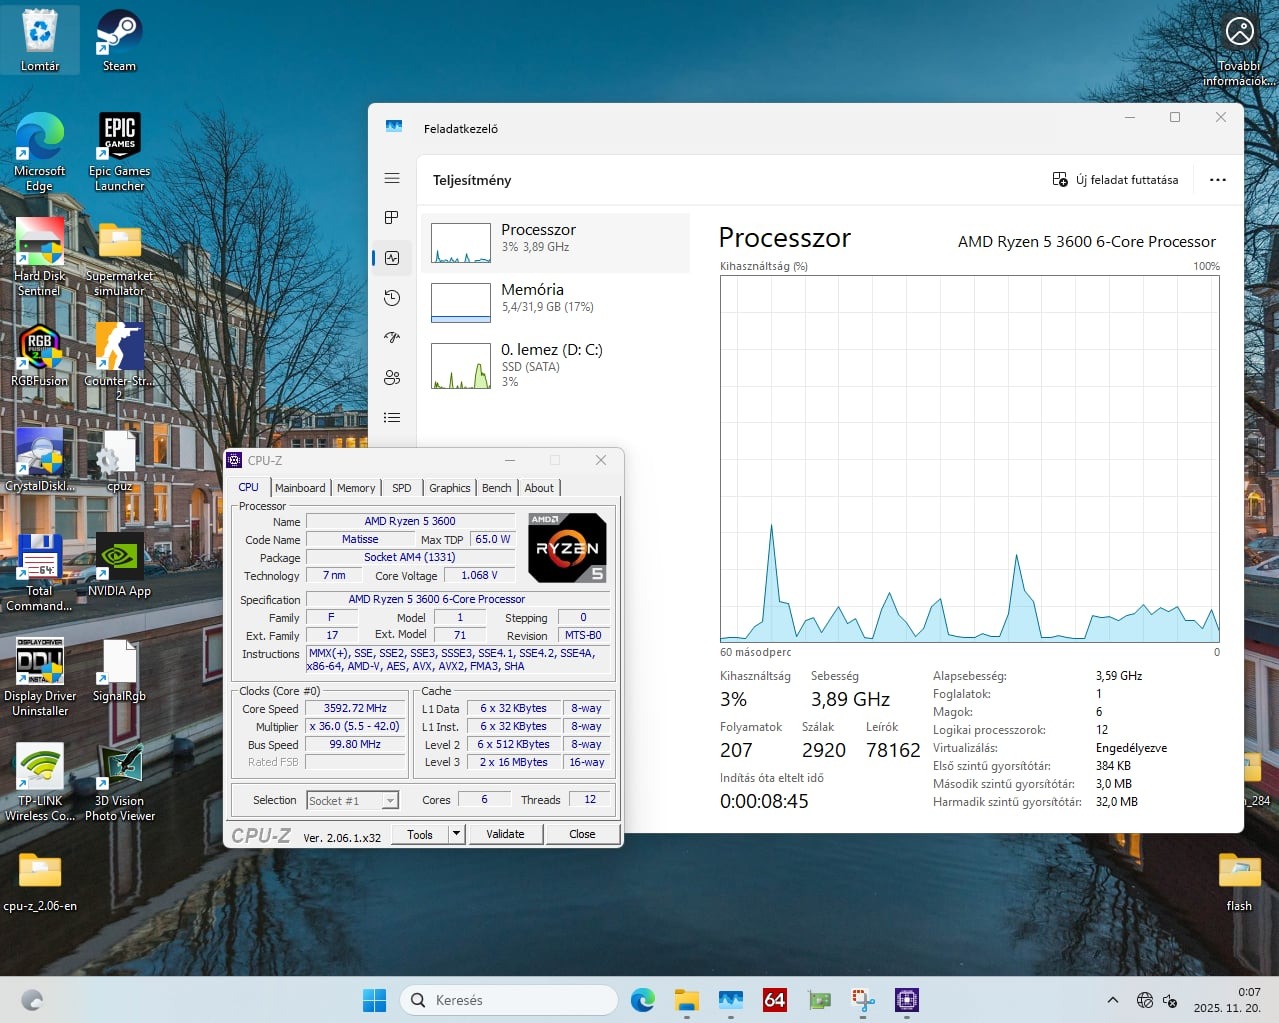Select the Counter-Strike 2 desktop shortcut
This screenshot has width=1279, height=1023.
point(119,360)
